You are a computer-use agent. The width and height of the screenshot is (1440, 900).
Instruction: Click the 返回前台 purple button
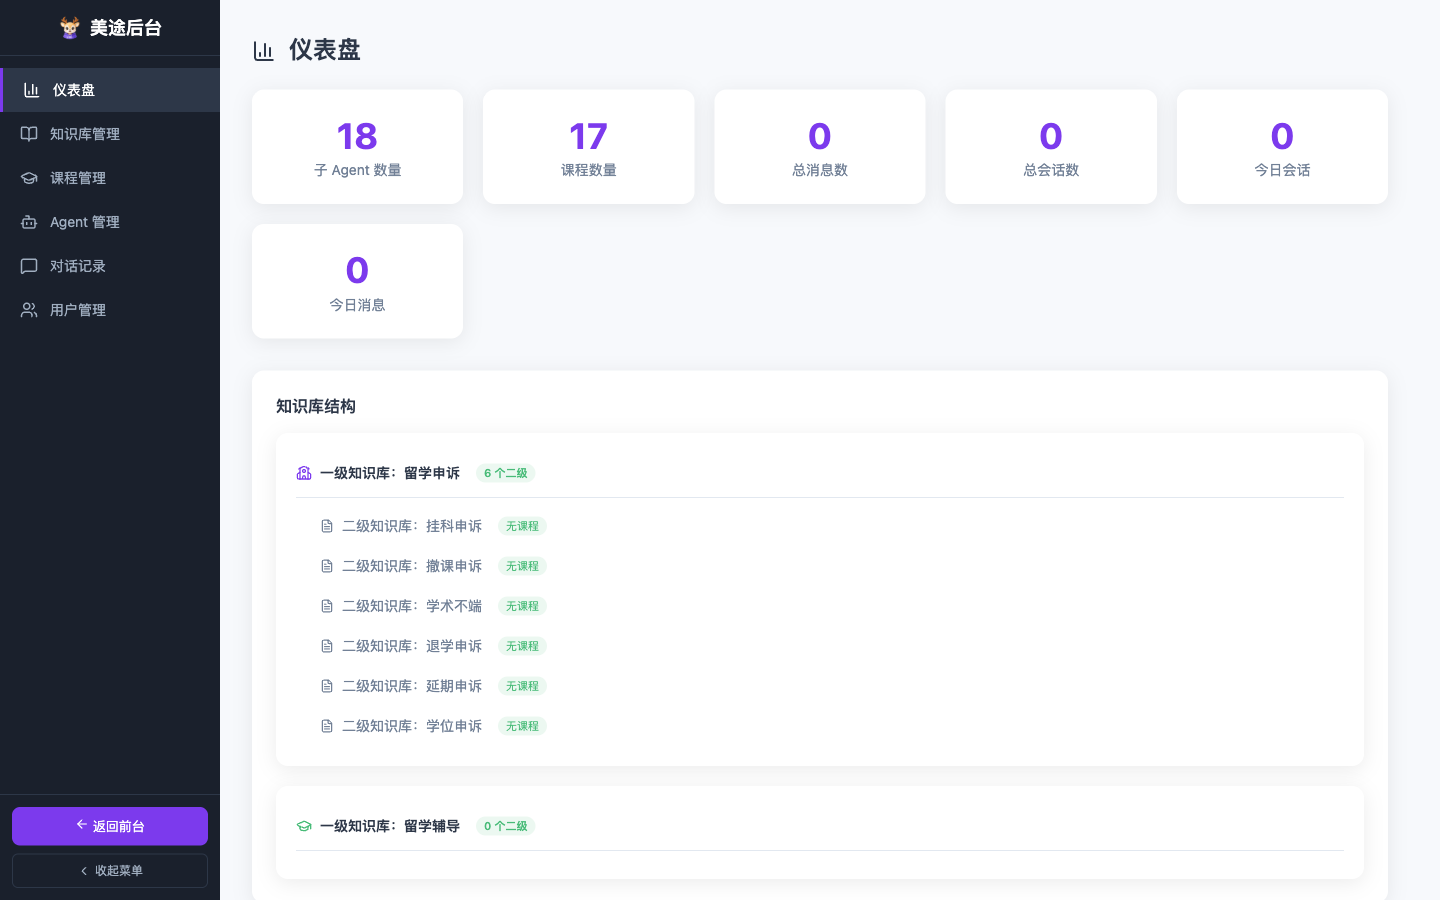(x=110, y=826)
